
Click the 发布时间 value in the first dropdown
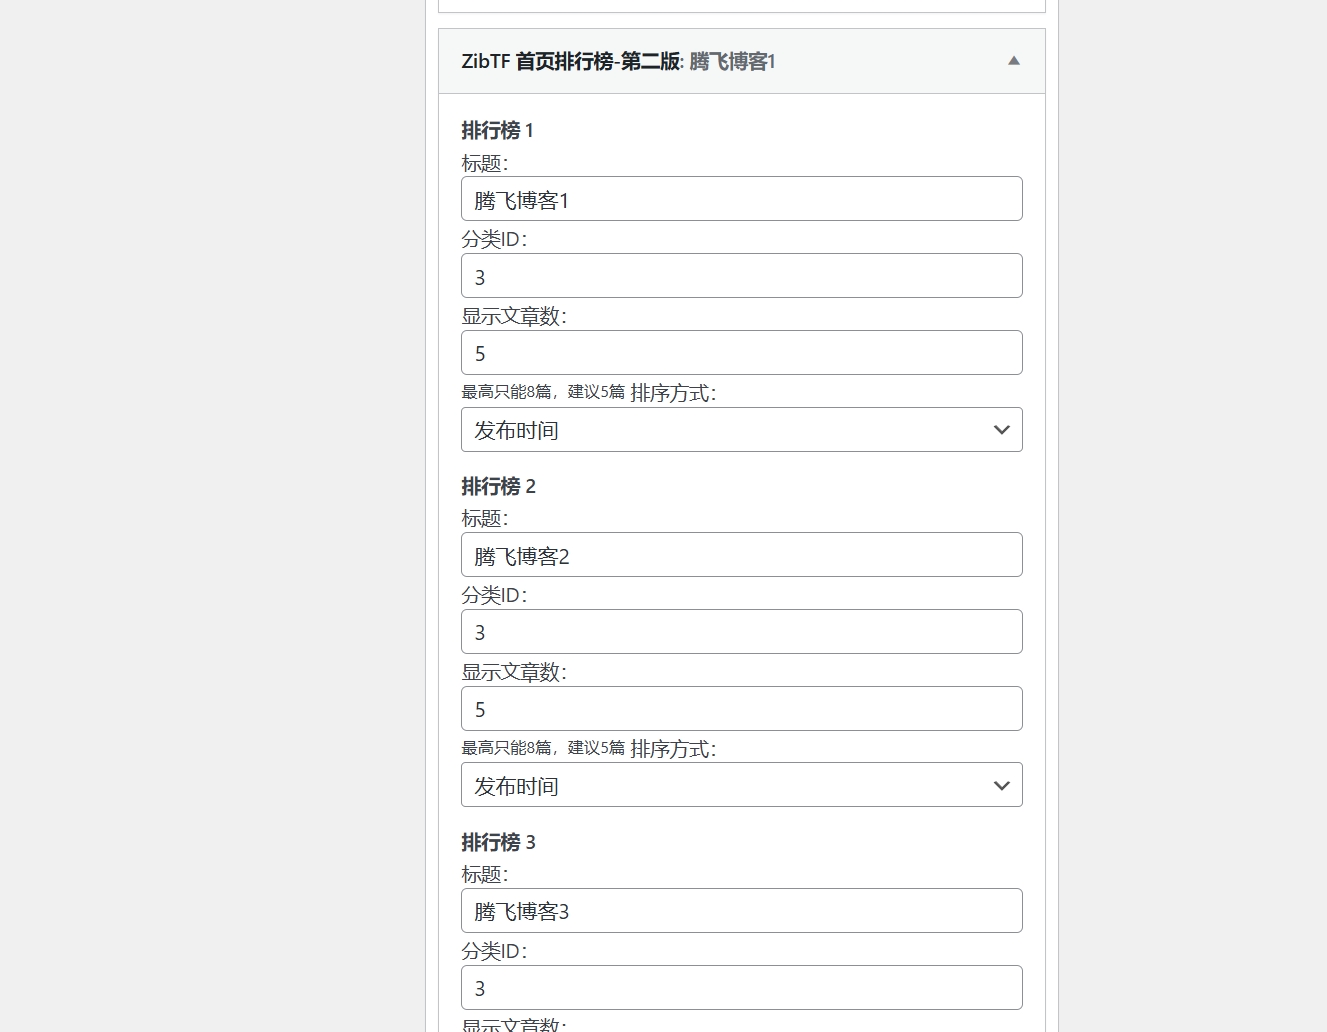point(516,429)
